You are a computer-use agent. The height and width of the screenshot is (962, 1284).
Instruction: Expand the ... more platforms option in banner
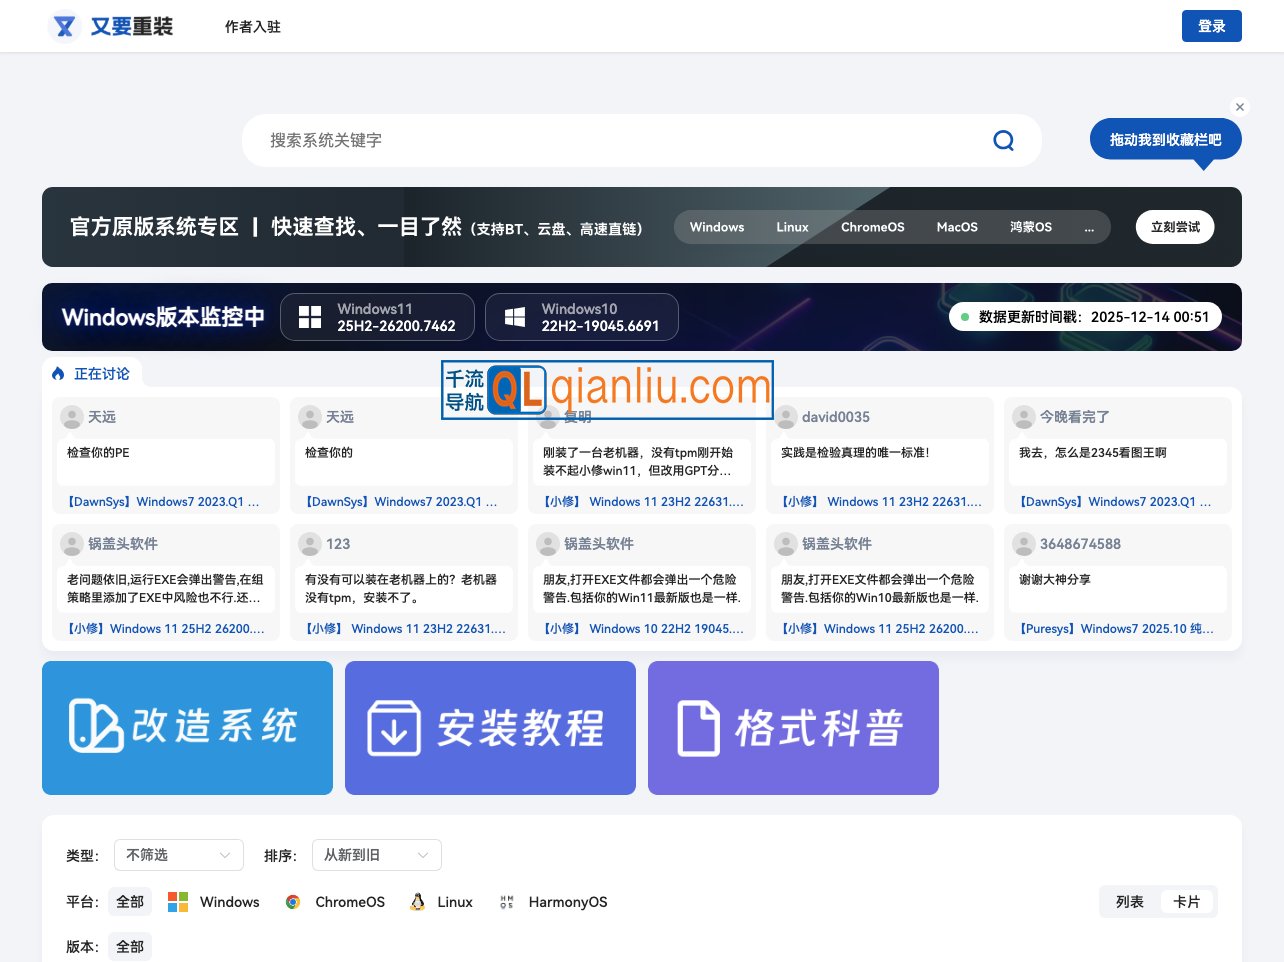pos(1090,227)
